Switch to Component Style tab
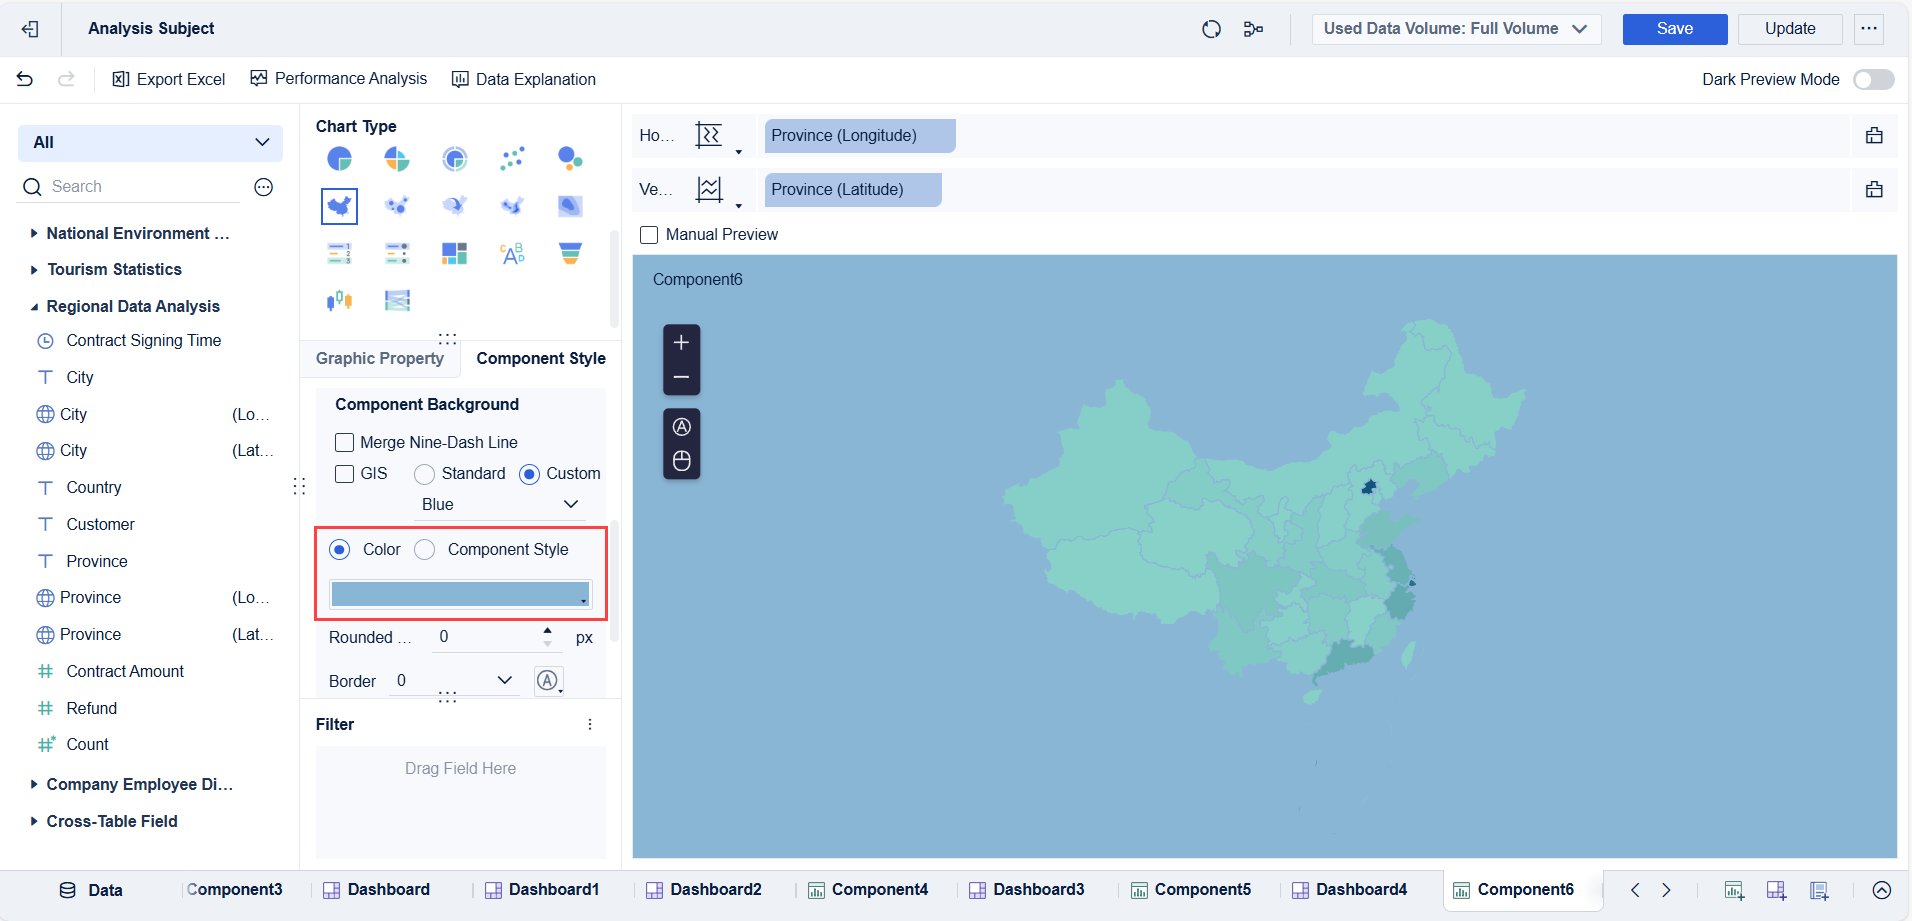This screenshot has height=921, width=1912. [541, 358]
